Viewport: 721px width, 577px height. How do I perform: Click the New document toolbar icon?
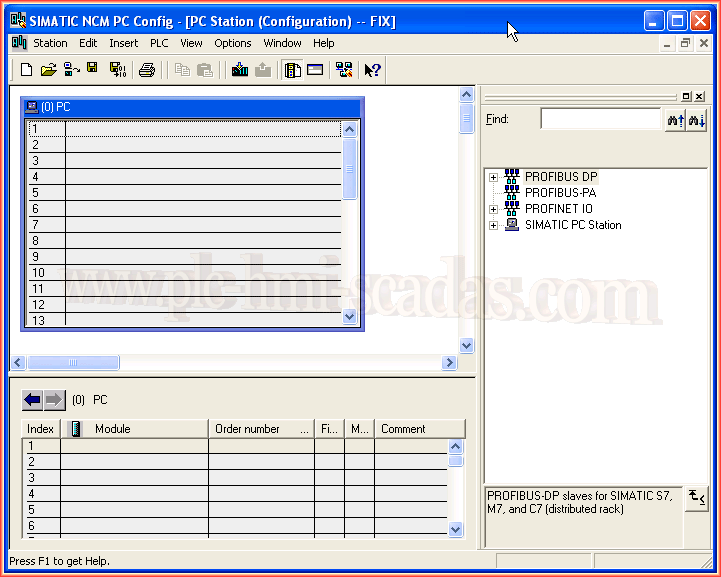(27, 70)
